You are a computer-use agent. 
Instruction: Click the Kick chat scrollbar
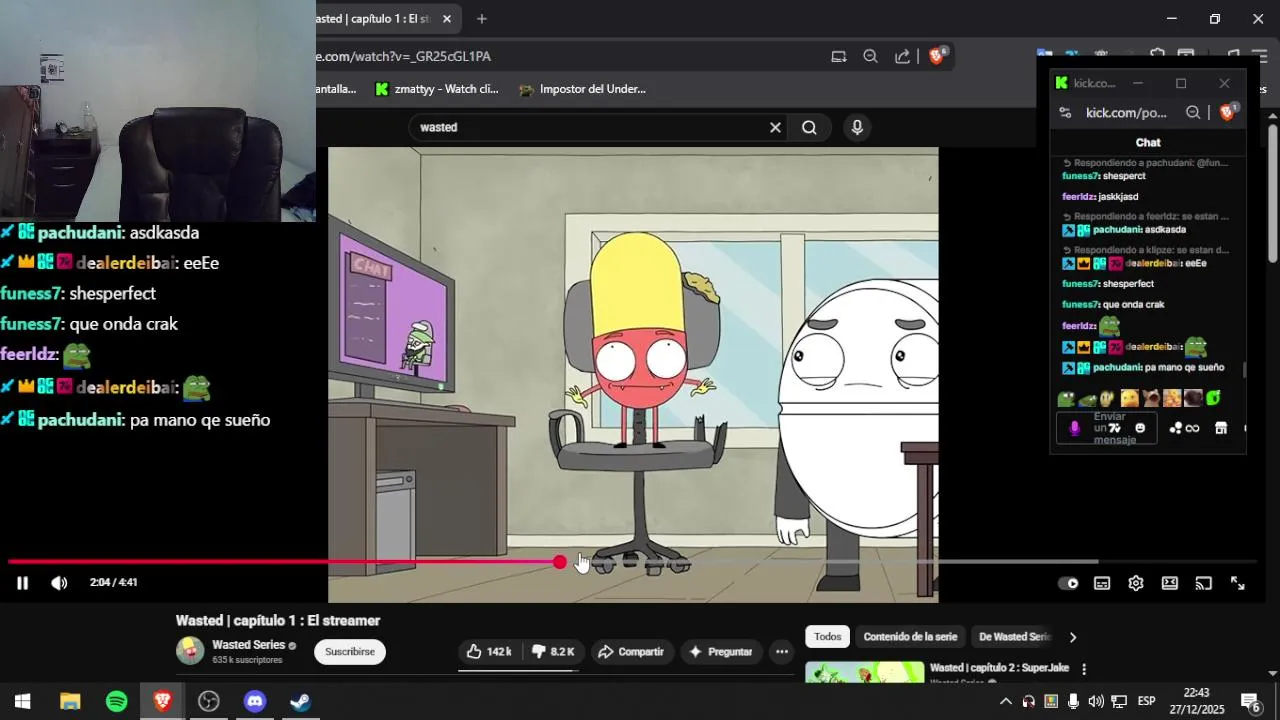(x=1245, y=370)
